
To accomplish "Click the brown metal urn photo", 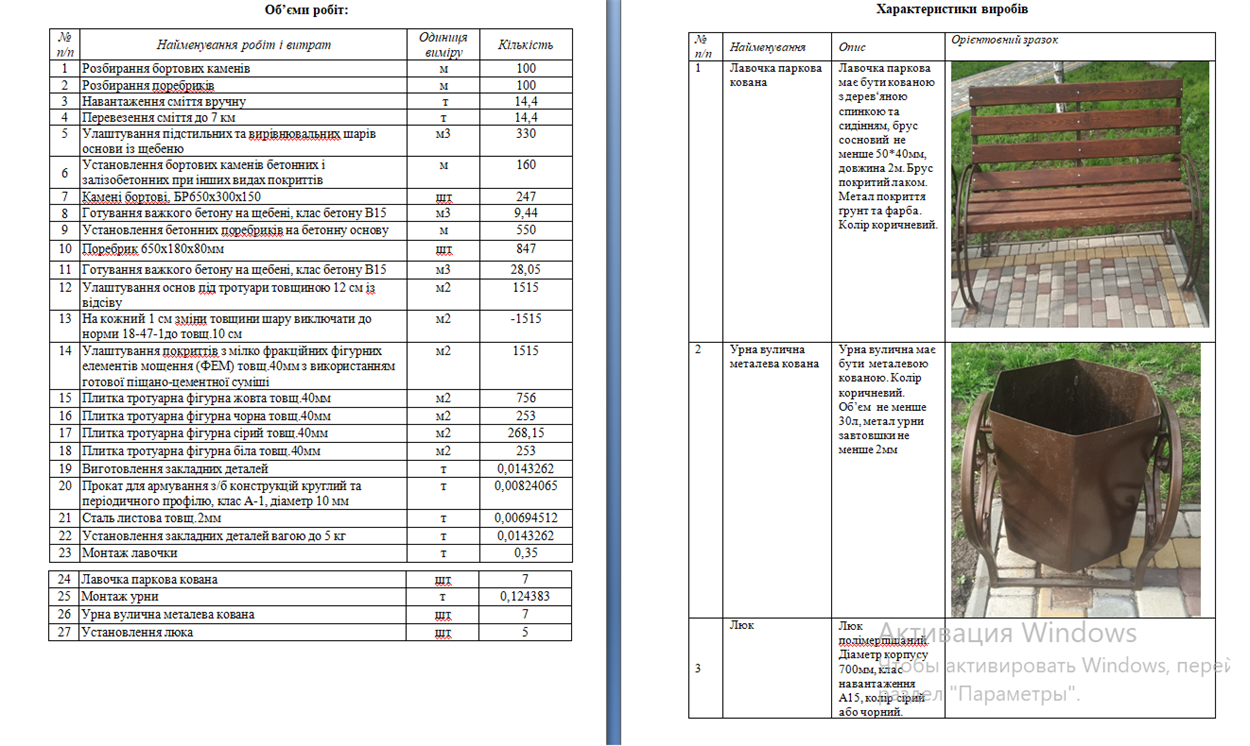I will coord(1075,480).
